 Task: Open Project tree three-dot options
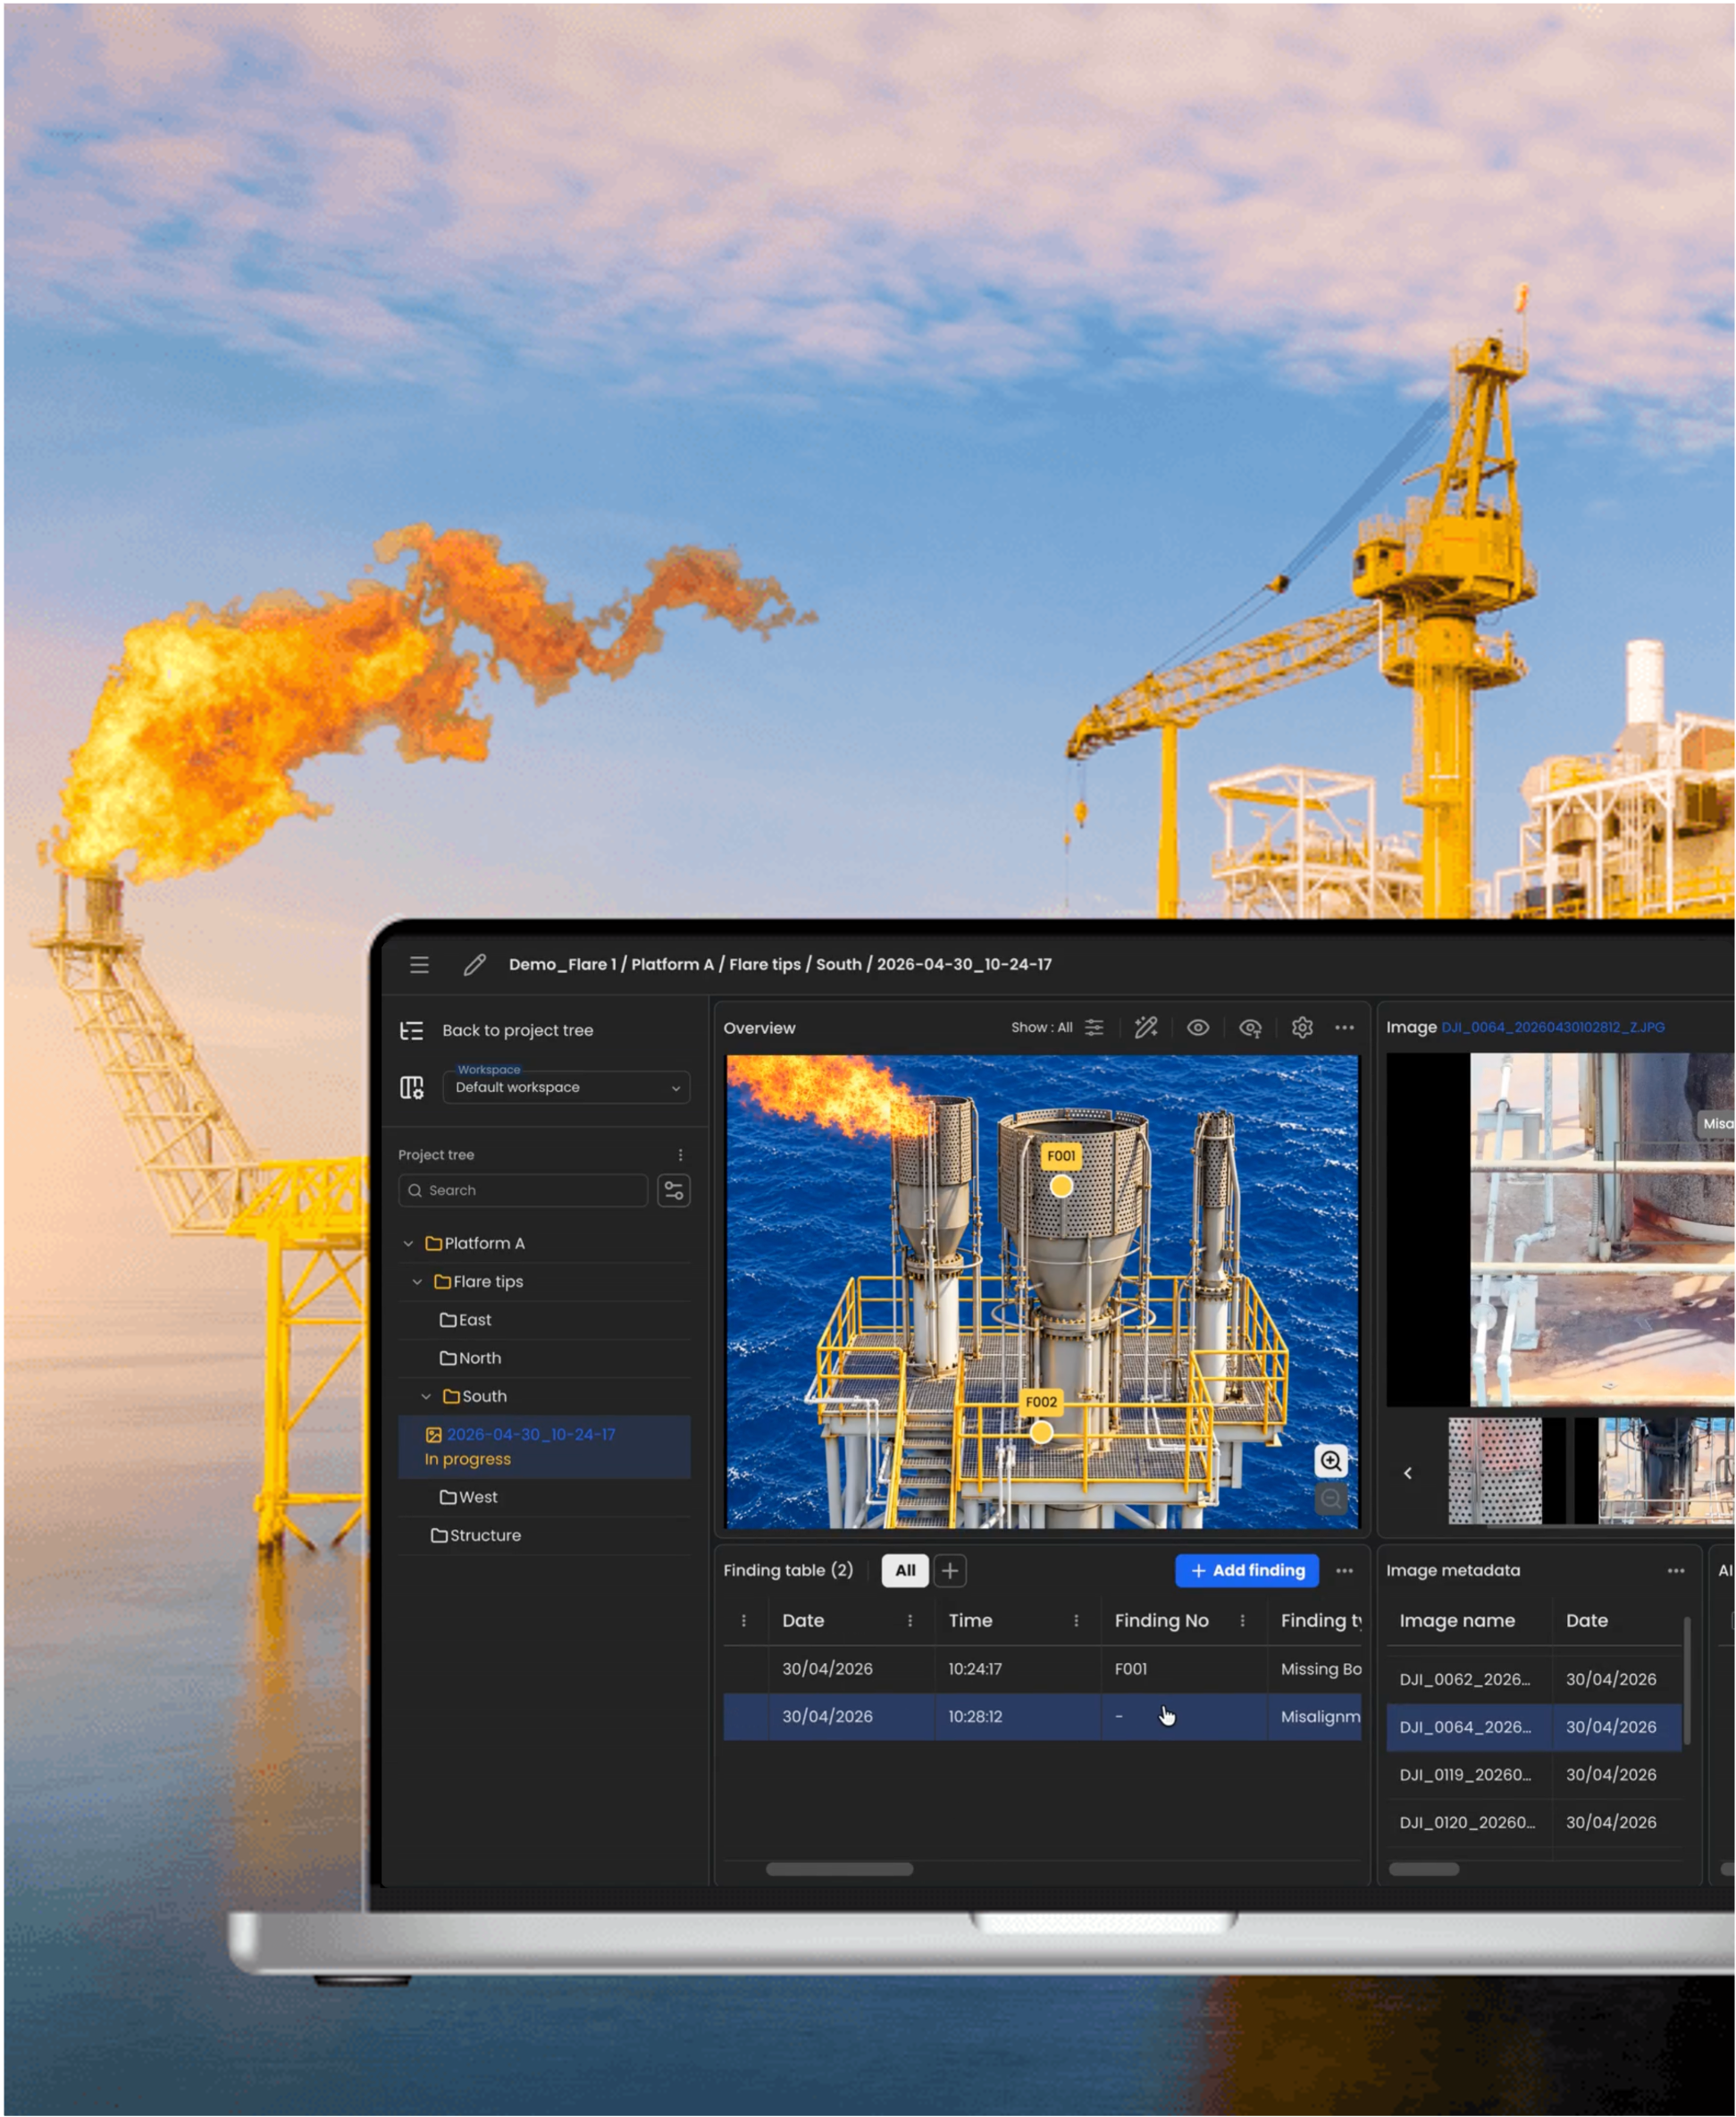tap(681, 1155)
